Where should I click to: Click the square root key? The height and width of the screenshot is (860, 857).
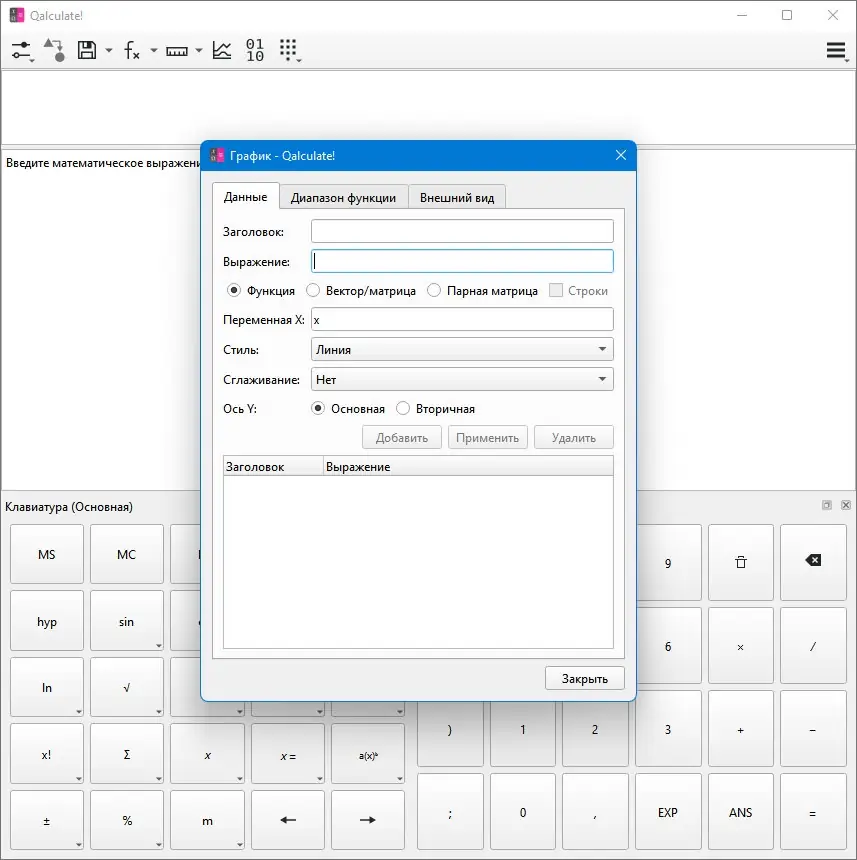point(127,687)
